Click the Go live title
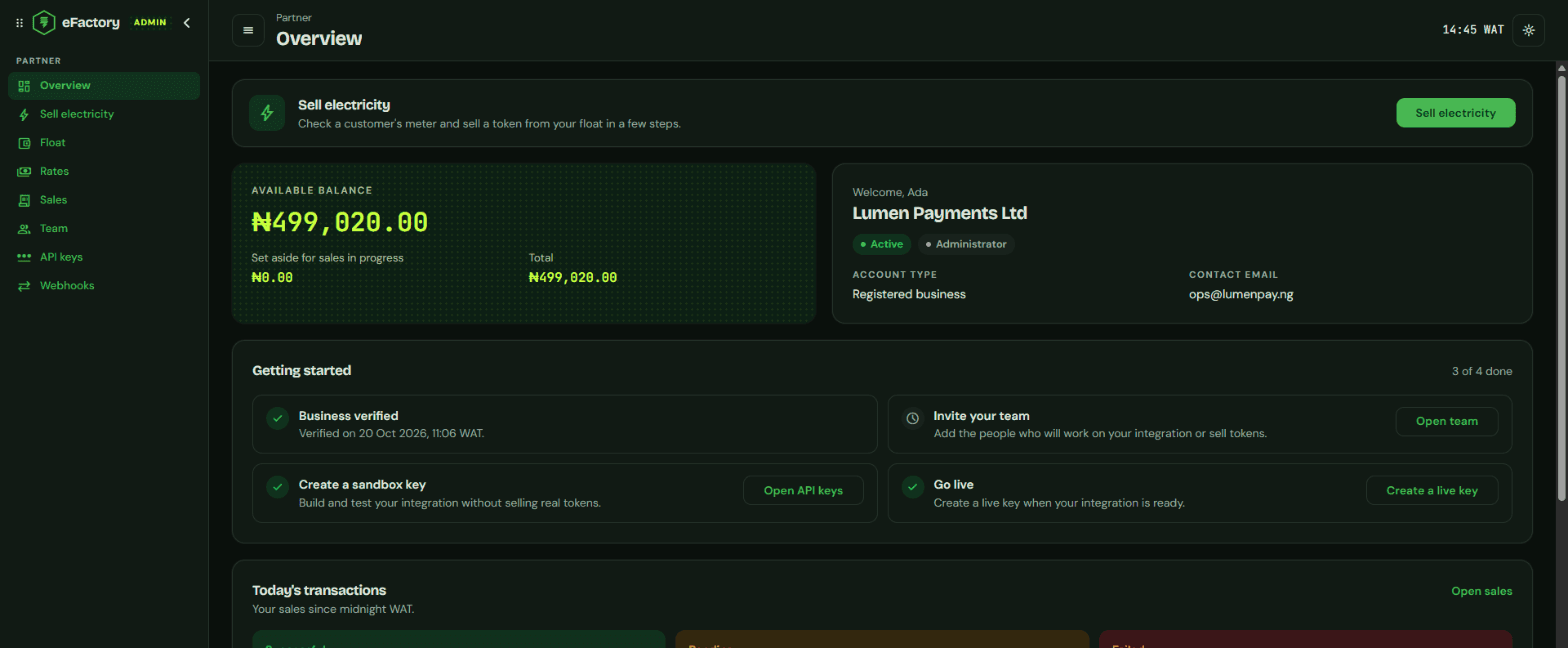 954,484
